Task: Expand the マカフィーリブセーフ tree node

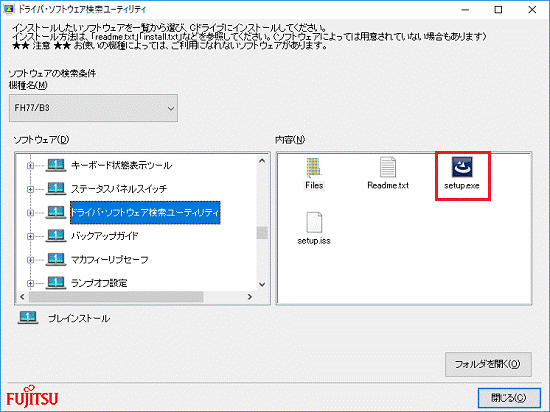Action: pos(30,259)
